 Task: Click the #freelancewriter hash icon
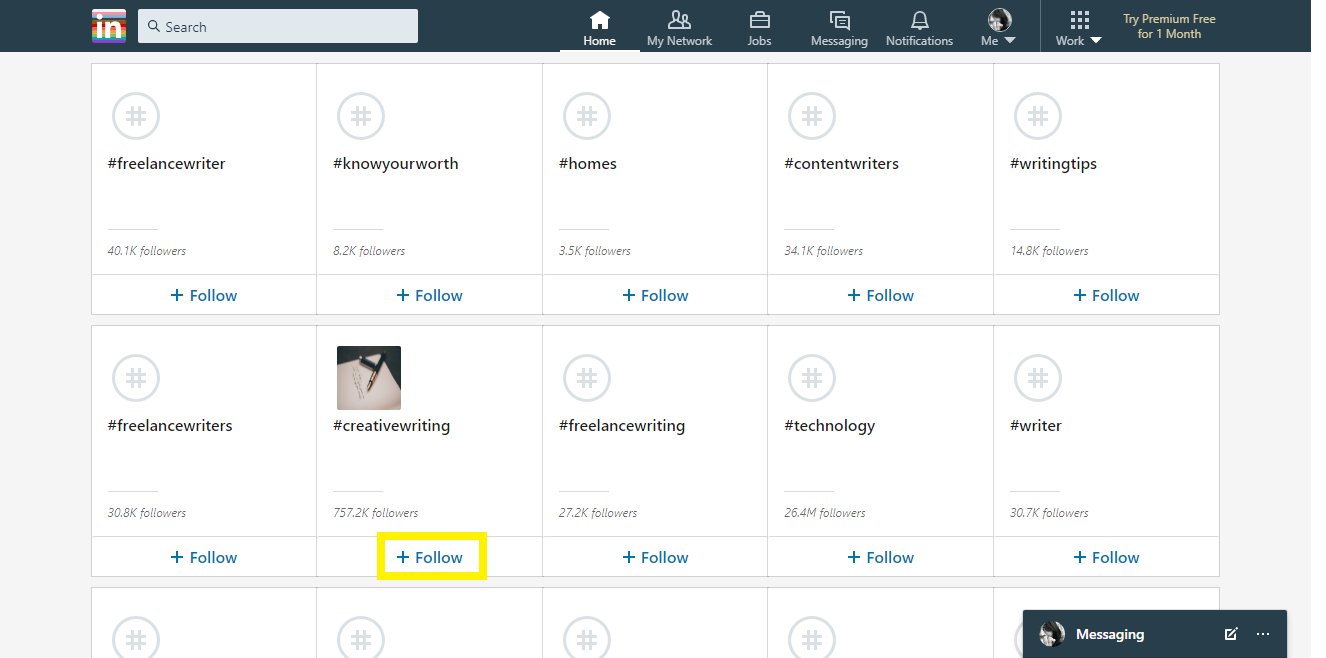click(x=136, y=116)
